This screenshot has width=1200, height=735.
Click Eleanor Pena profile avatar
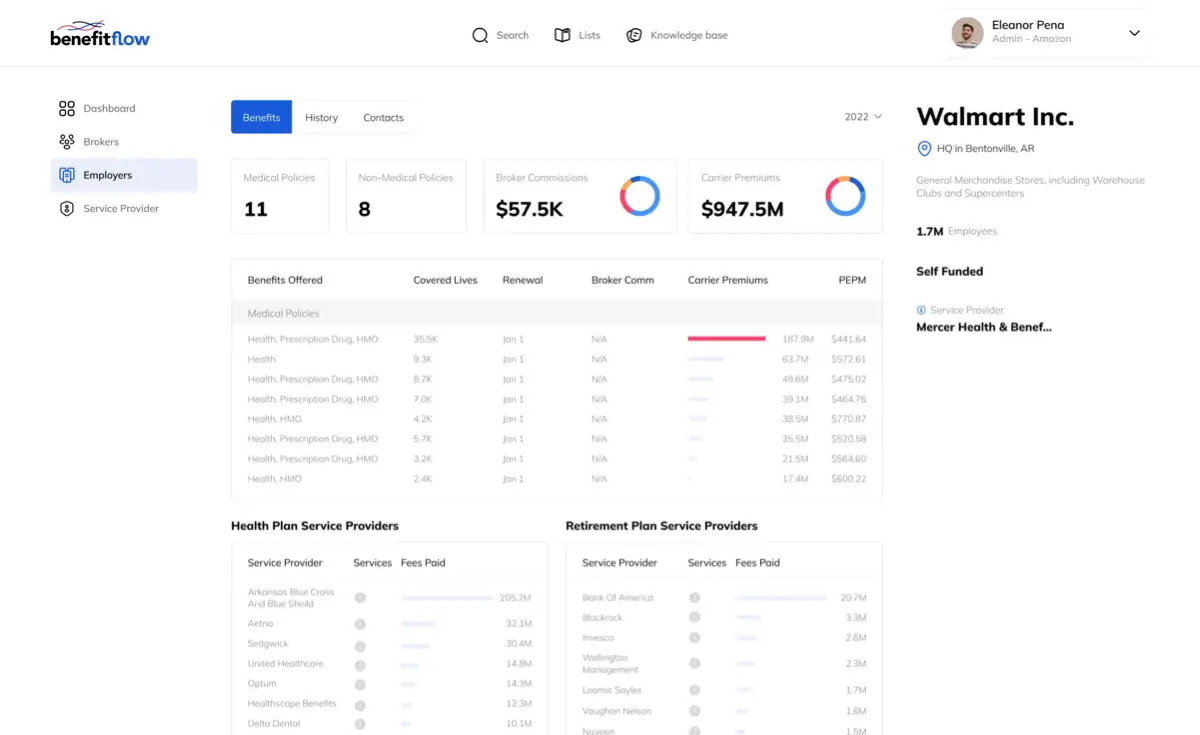click(x=967, y=33)
